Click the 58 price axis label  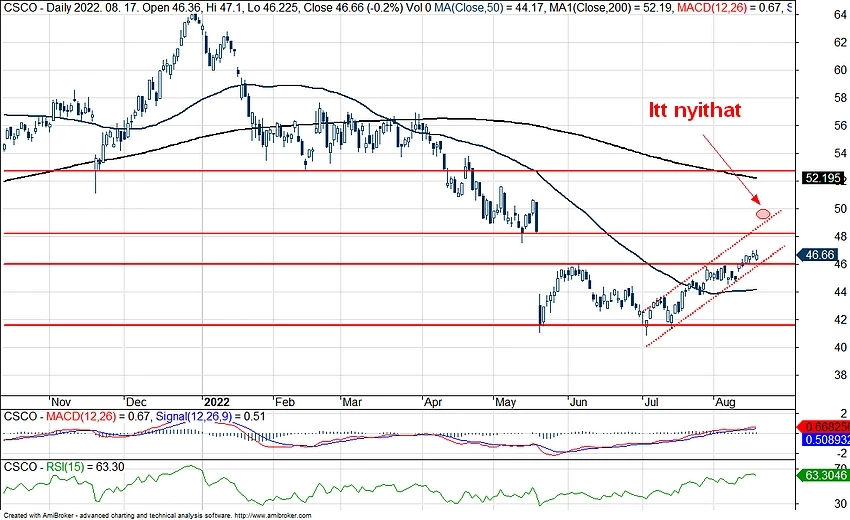click(x=840, y=98)
